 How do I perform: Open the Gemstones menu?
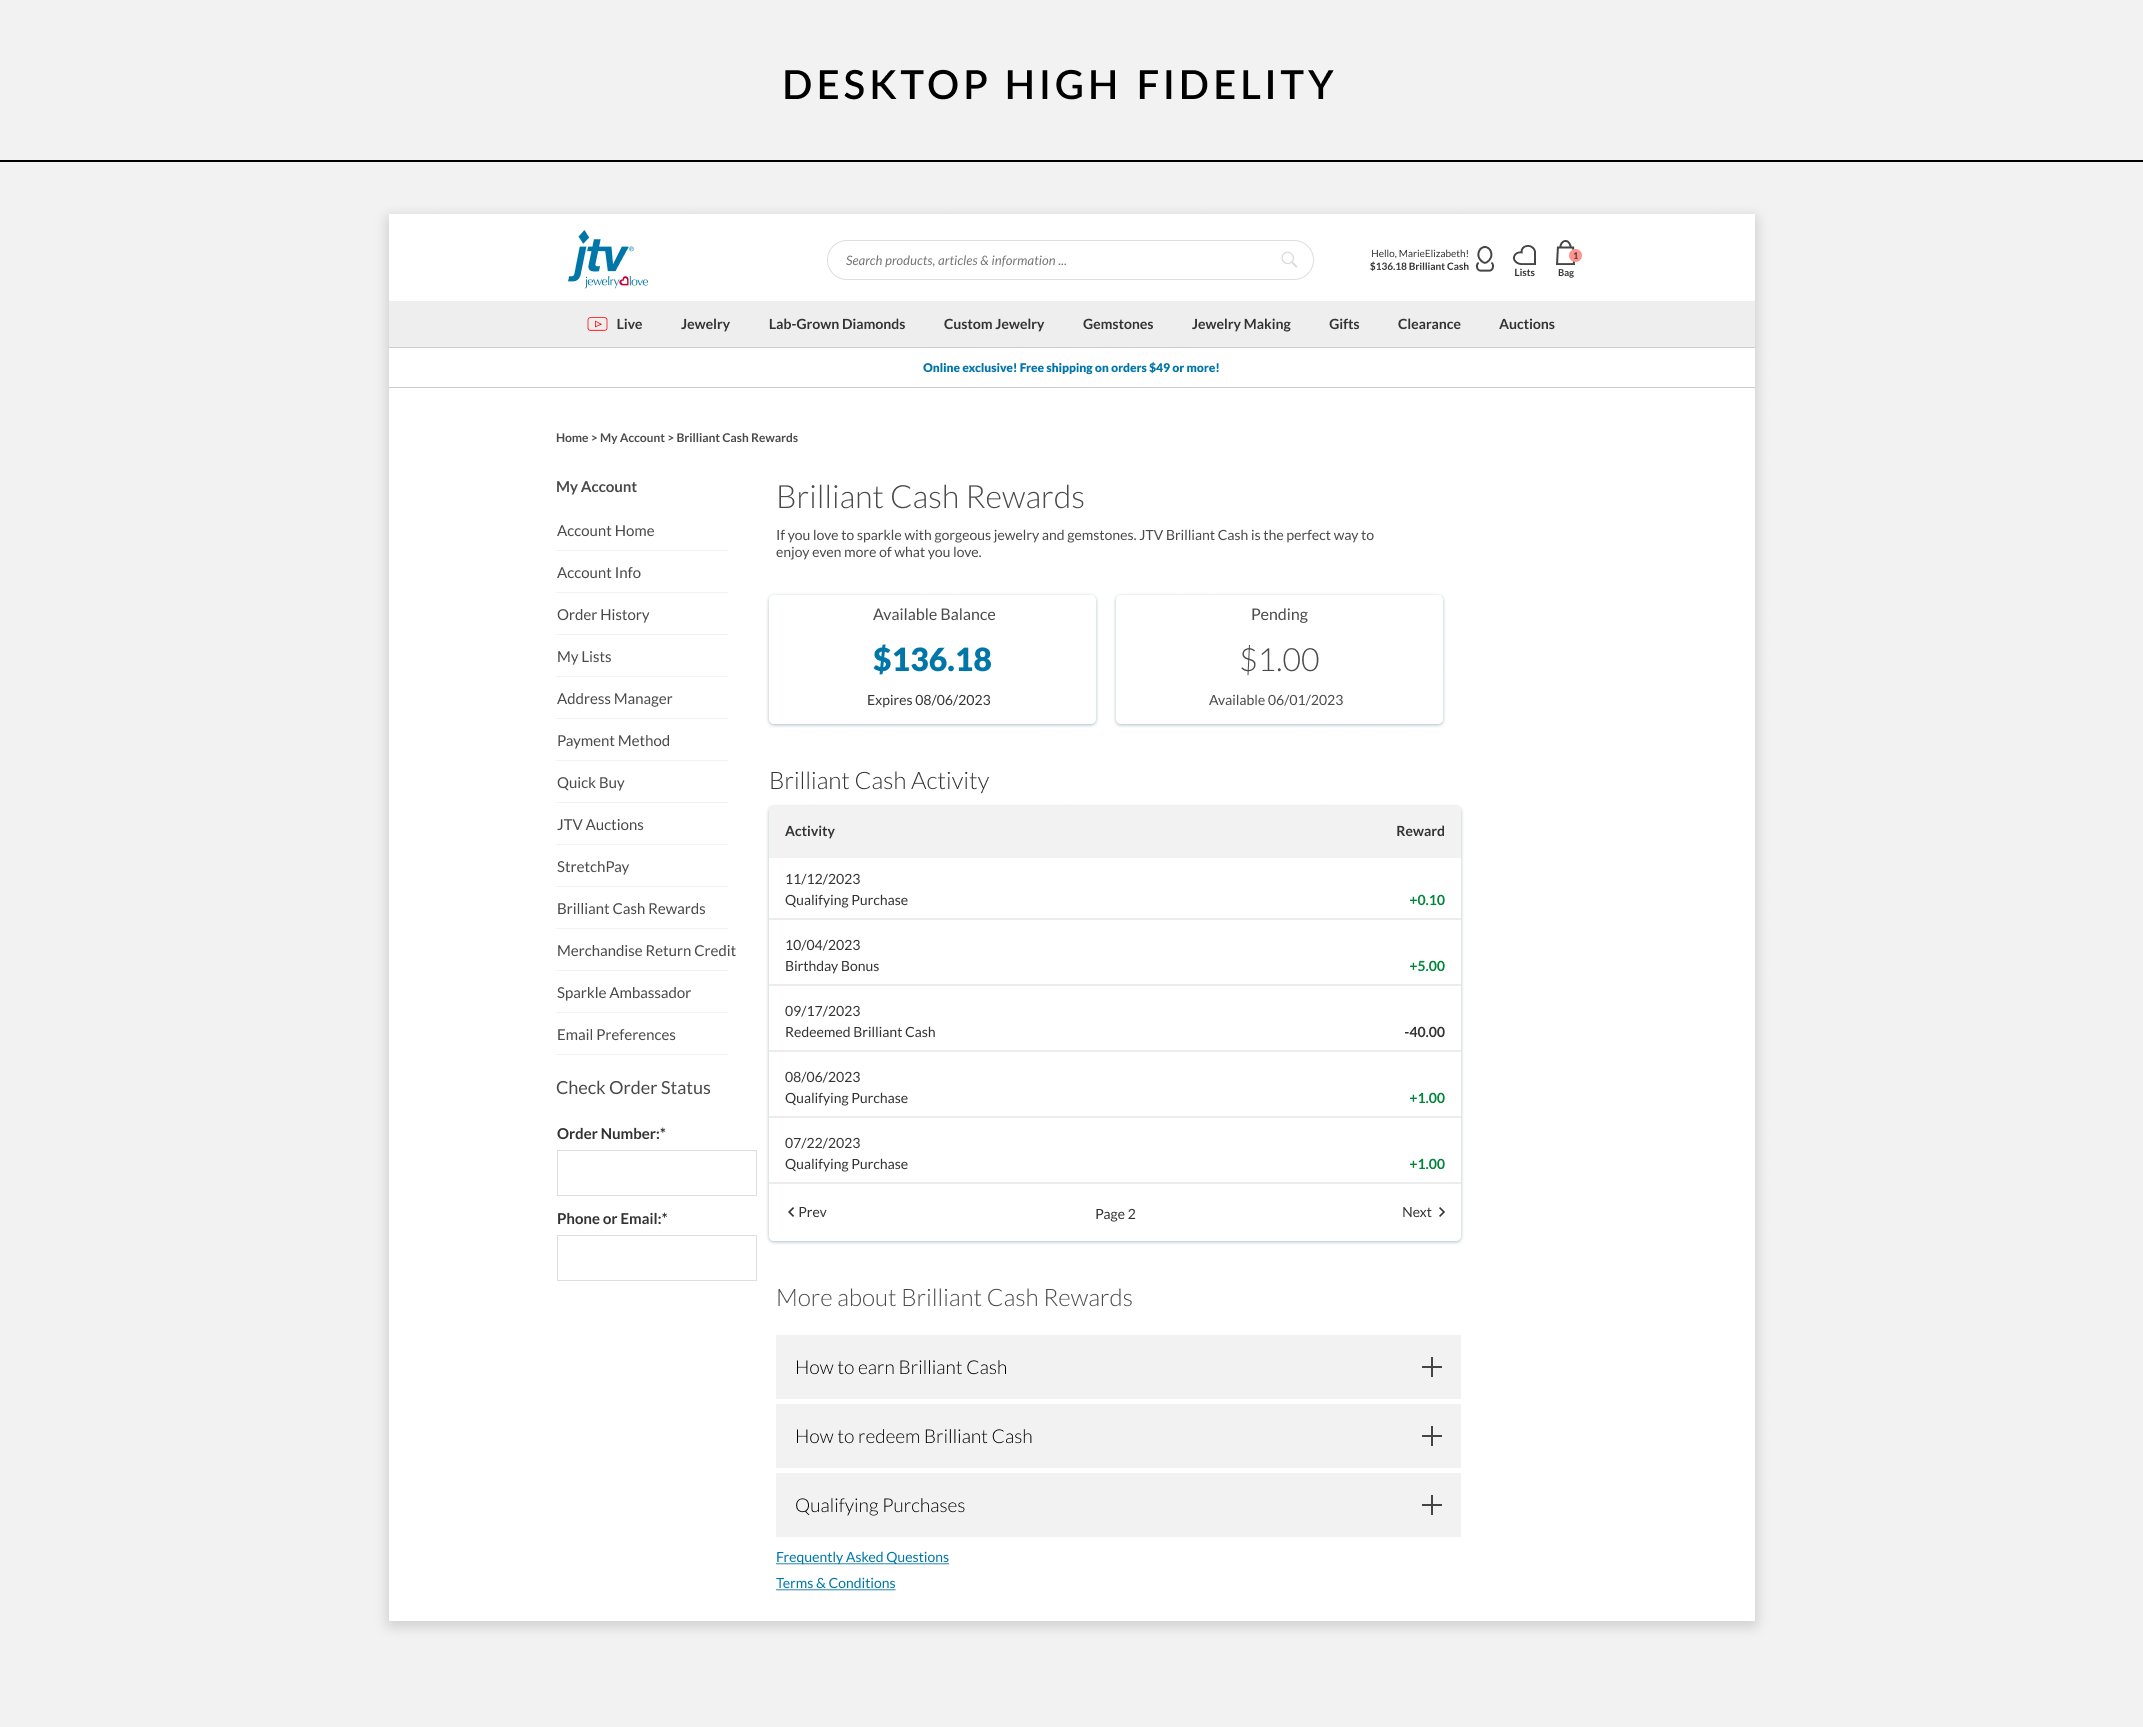[x=1117, y=324]
